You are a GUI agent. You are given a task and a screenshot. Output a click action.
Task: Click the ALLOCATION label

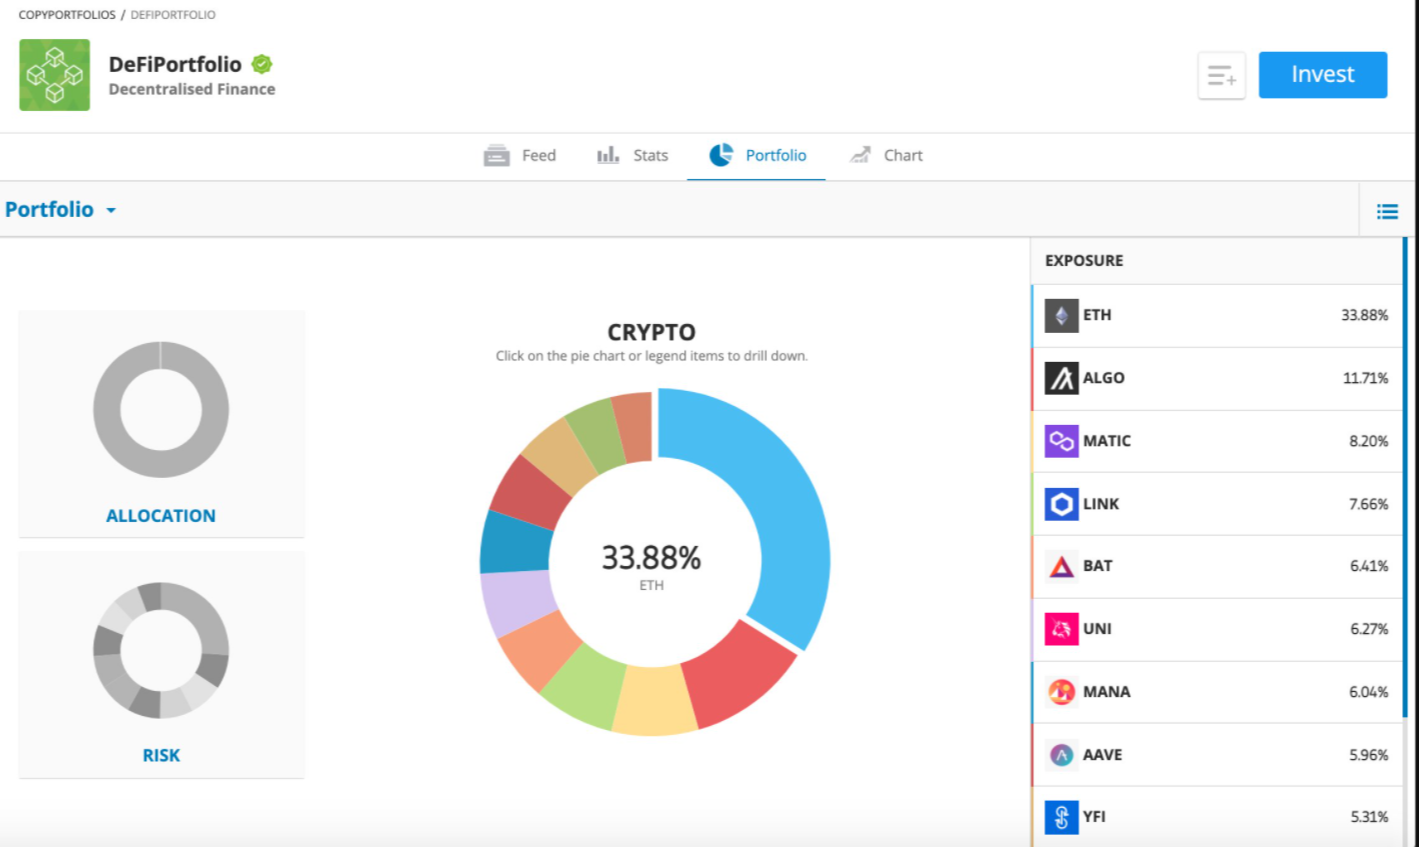coord(161,516)
